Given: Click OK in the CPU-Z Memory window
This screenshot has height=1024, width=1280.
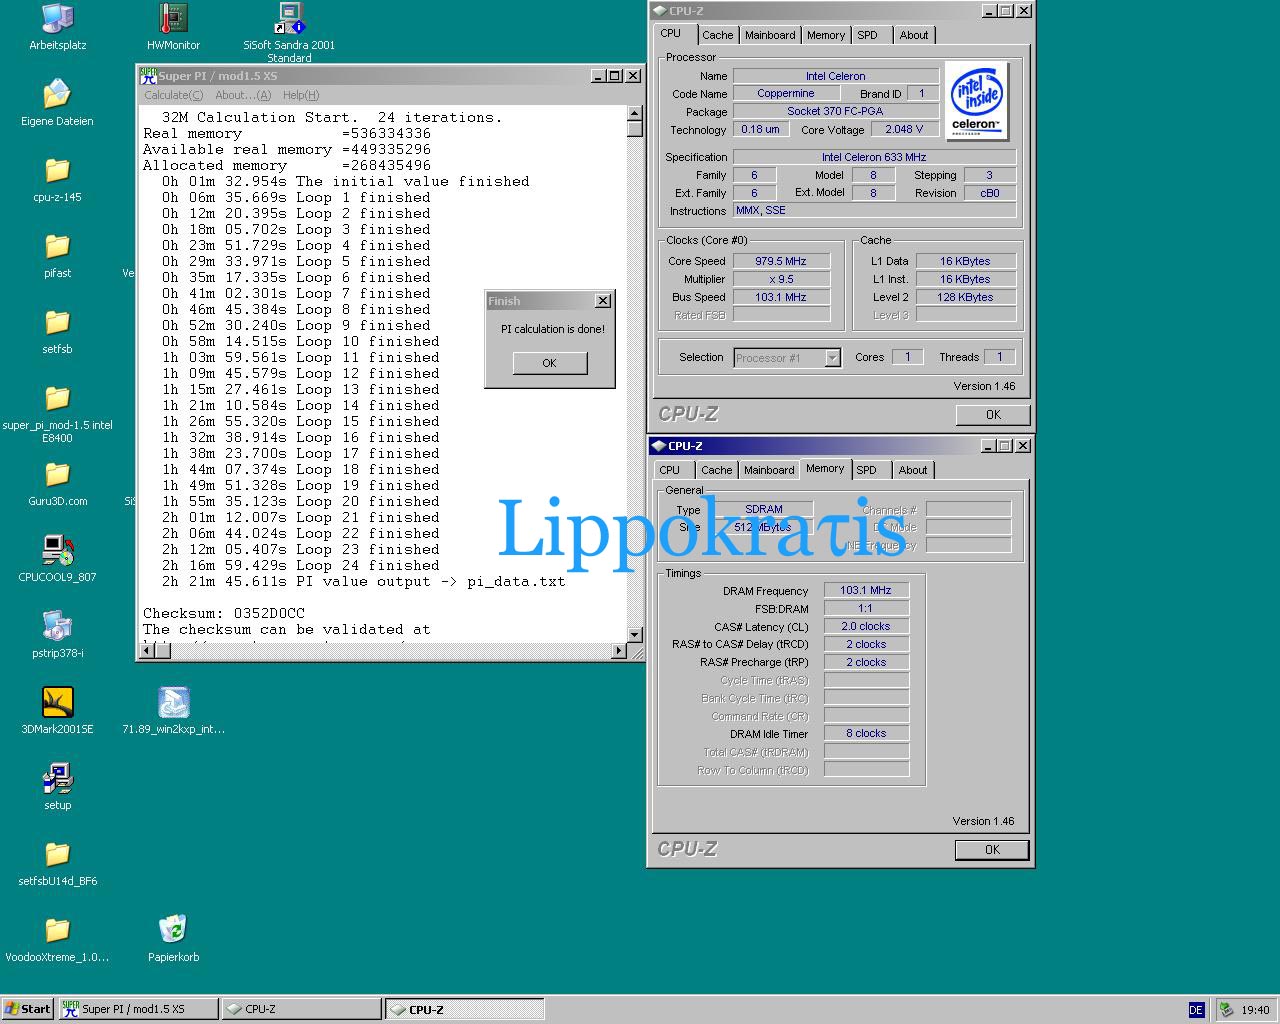Looking at the screenshot, I should click(992, 849).
